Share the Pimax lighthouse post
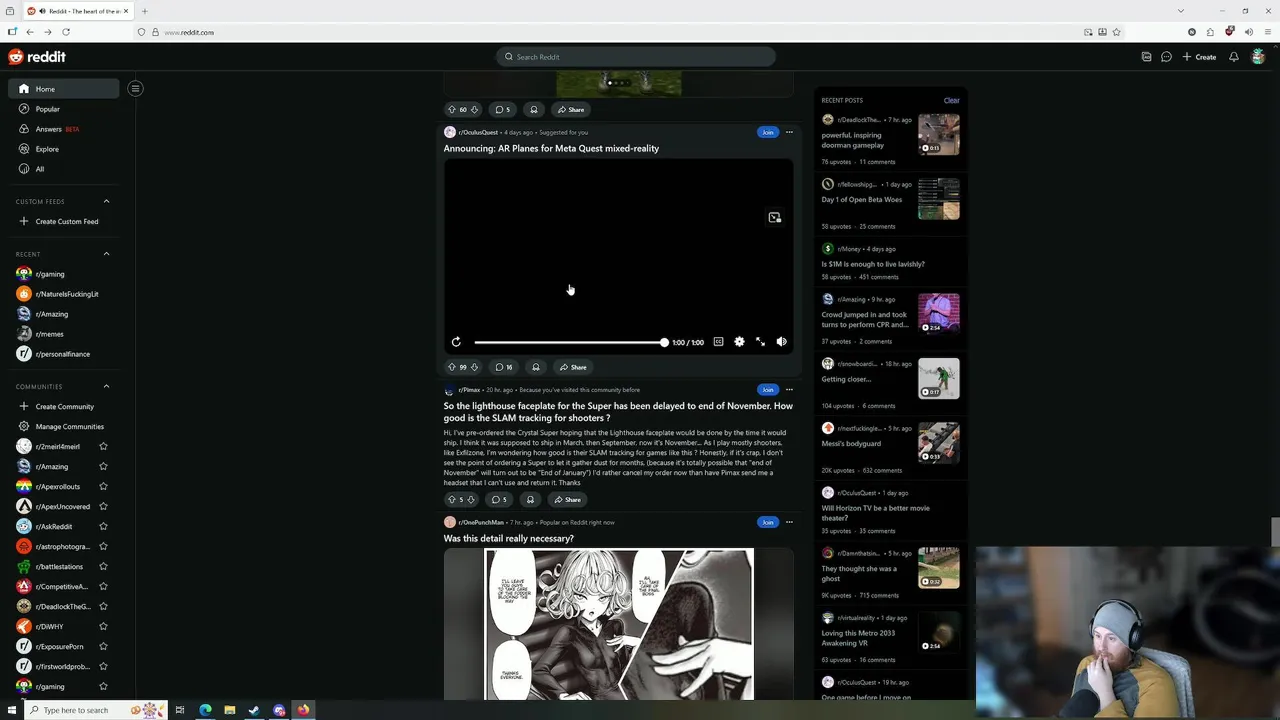The height and width of the screenshot is (720, 1280). click(x=568, y=500)
